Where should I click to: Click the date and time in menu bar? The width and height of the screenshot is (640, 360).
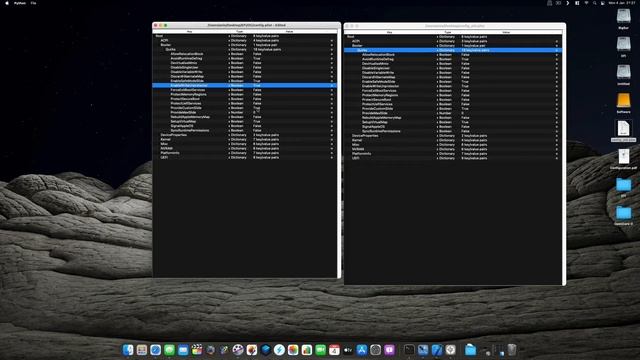pos(622,3)
